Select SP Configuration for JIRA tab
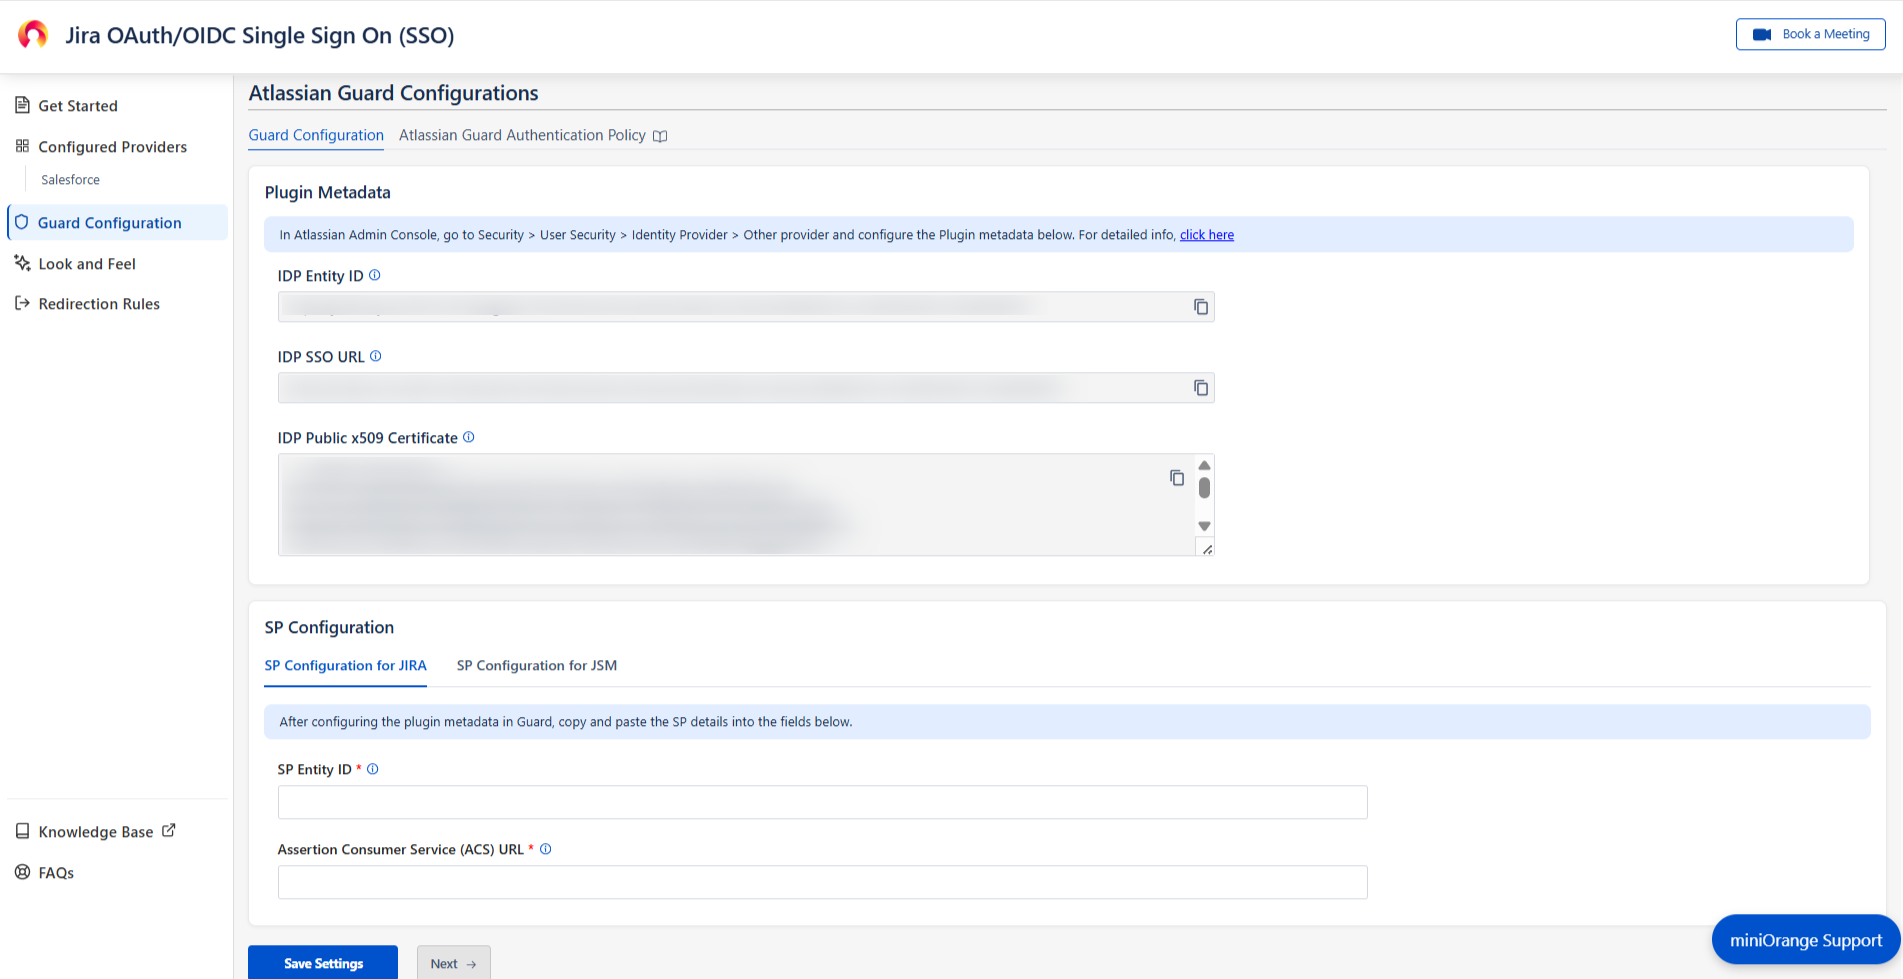This screenshot has height=979, width=1903. coord(345,665)
